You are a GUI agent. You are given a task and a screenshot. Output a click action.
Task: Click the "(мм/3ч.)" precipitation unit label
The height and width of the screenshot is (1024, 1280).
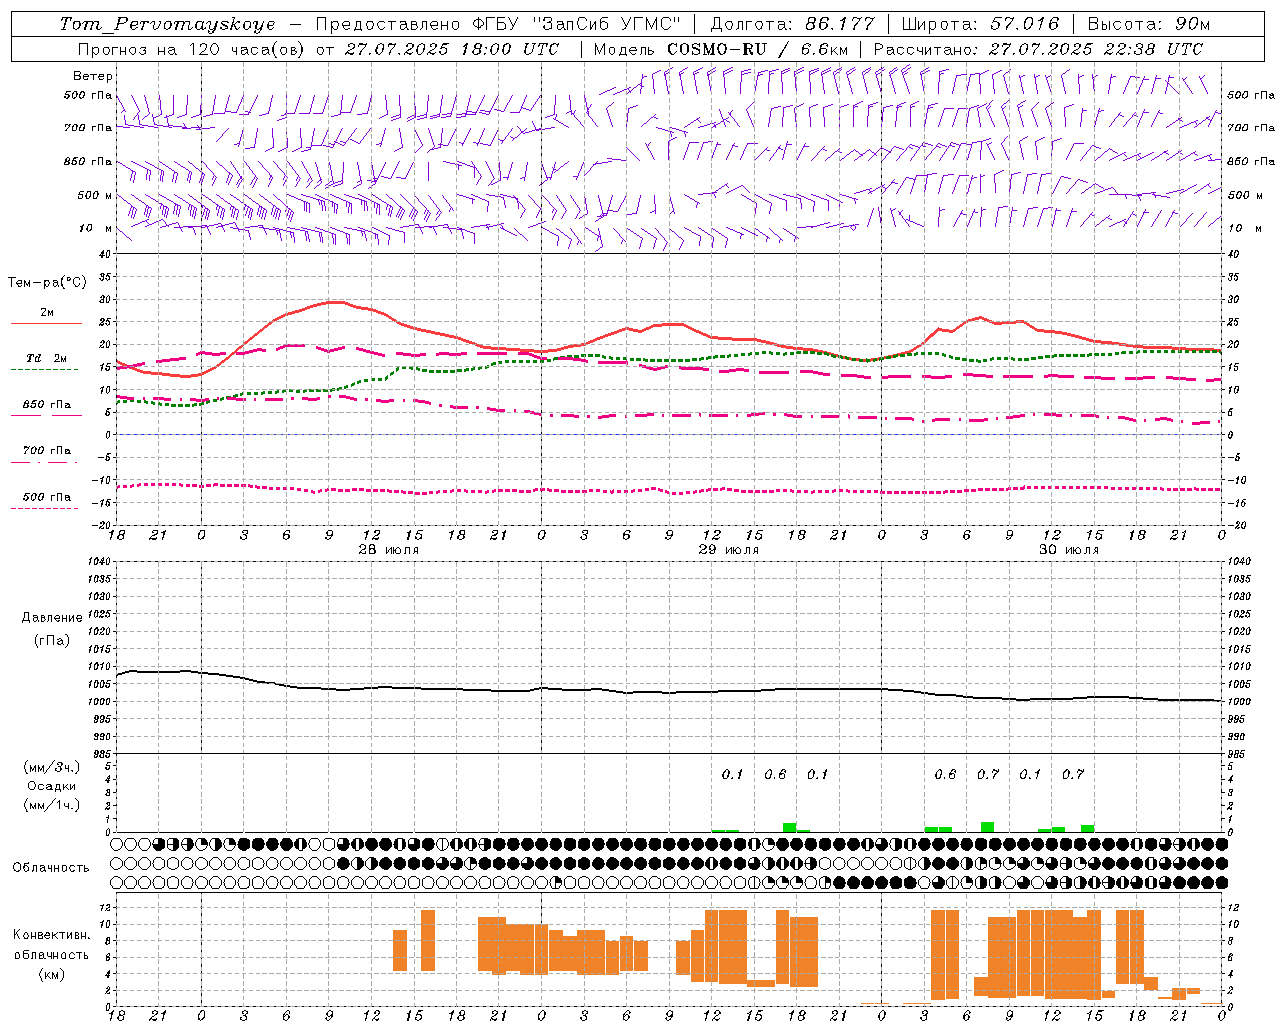click(52, 767)
